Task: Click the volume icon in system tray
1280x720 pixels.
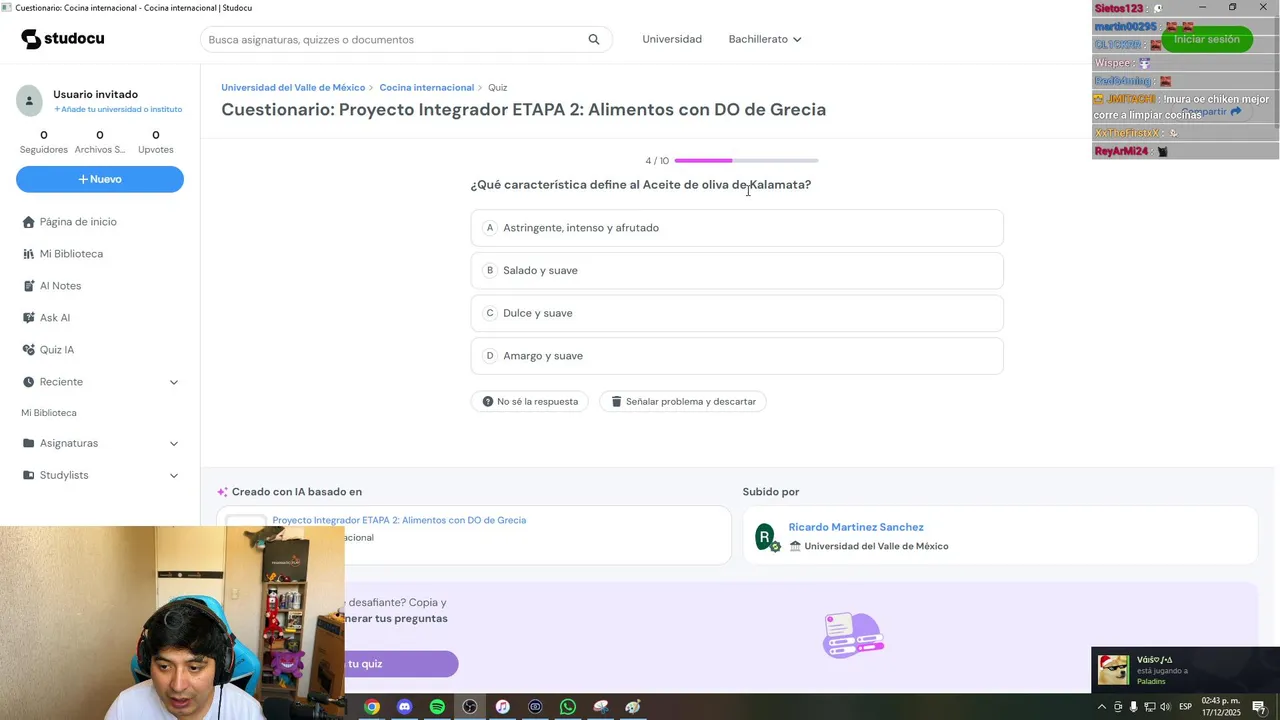Action: tap(1165, 707)
